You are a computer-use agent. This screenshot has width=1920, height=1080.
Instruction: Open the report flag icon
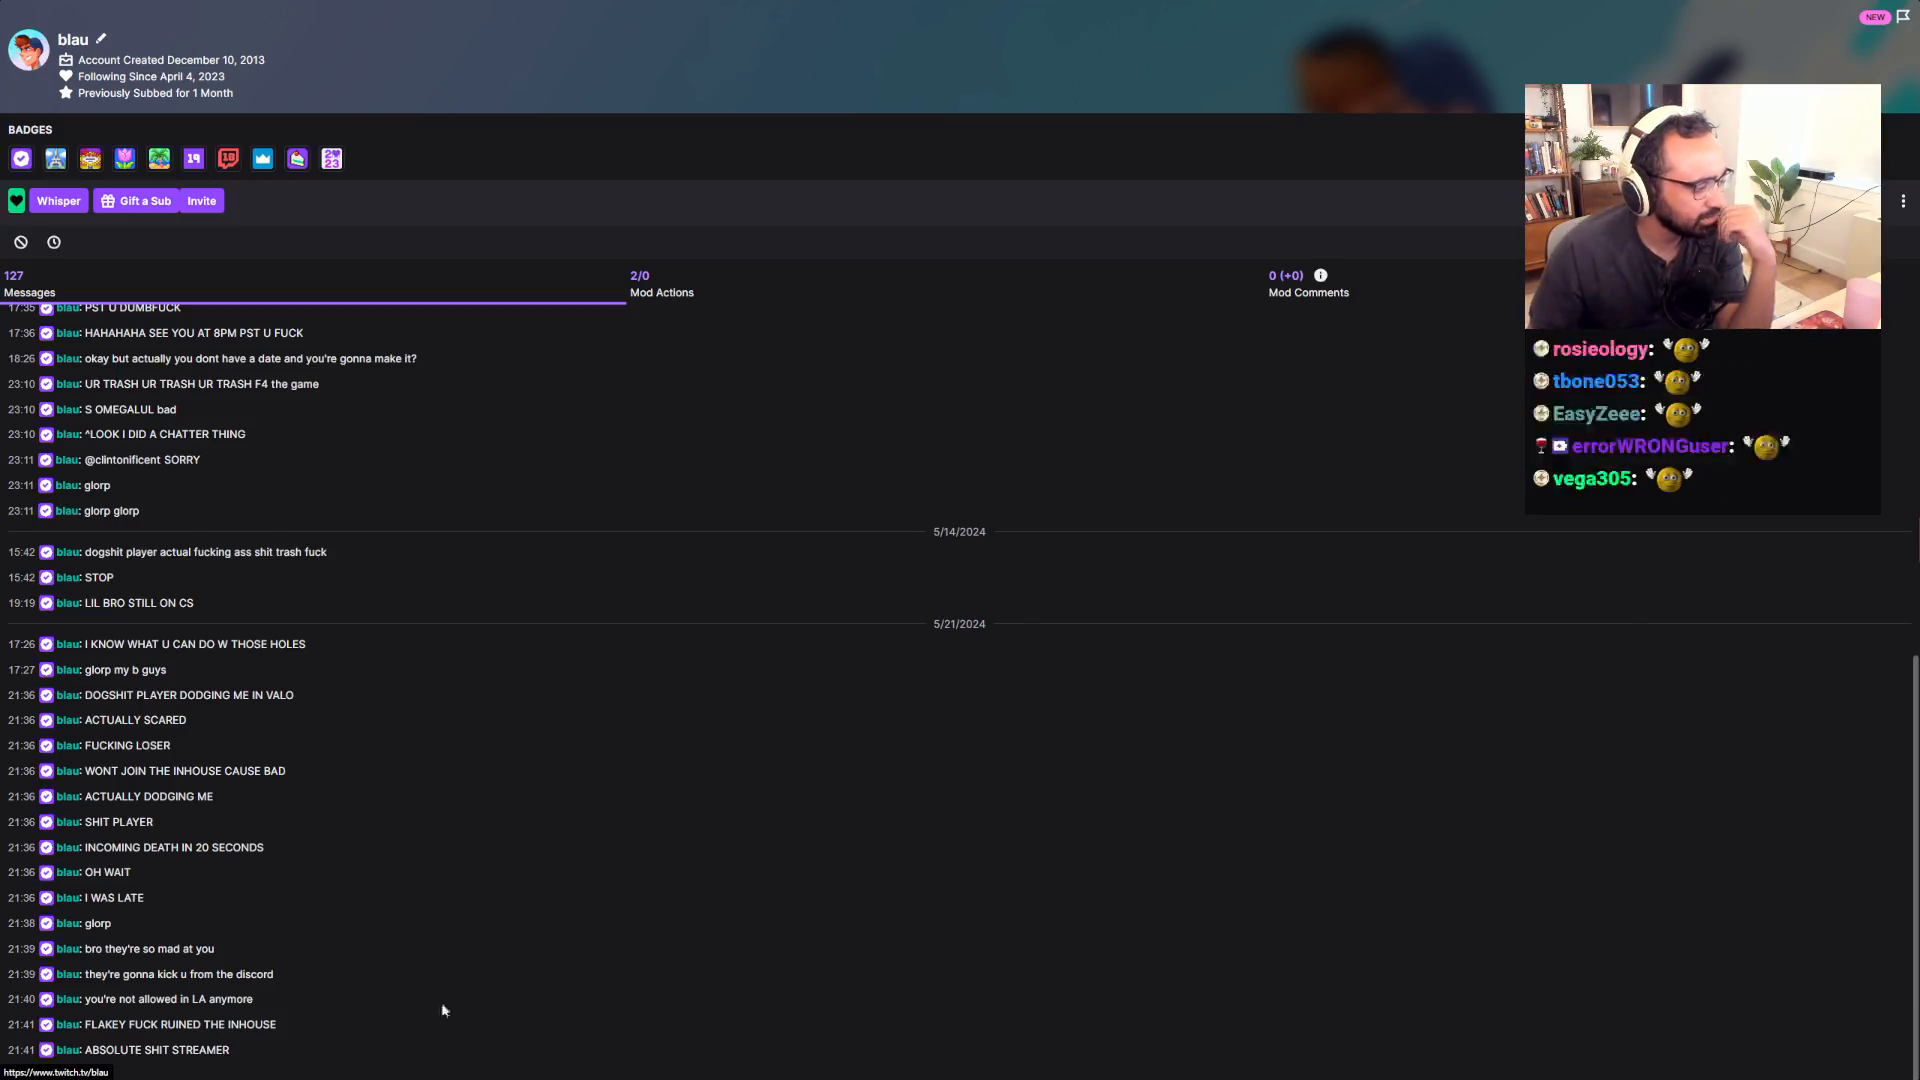[x=1902, y=16]
